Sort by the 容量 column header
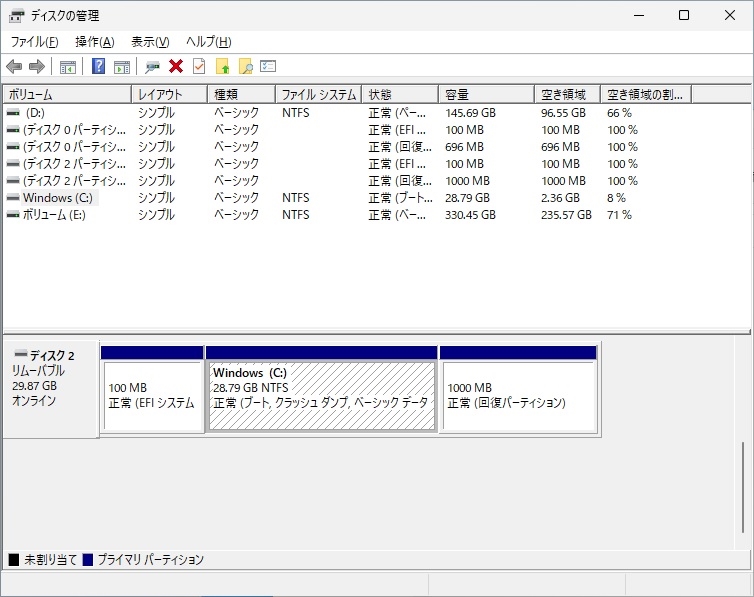Viewport: 754px width, 597px height. point(487,95)
